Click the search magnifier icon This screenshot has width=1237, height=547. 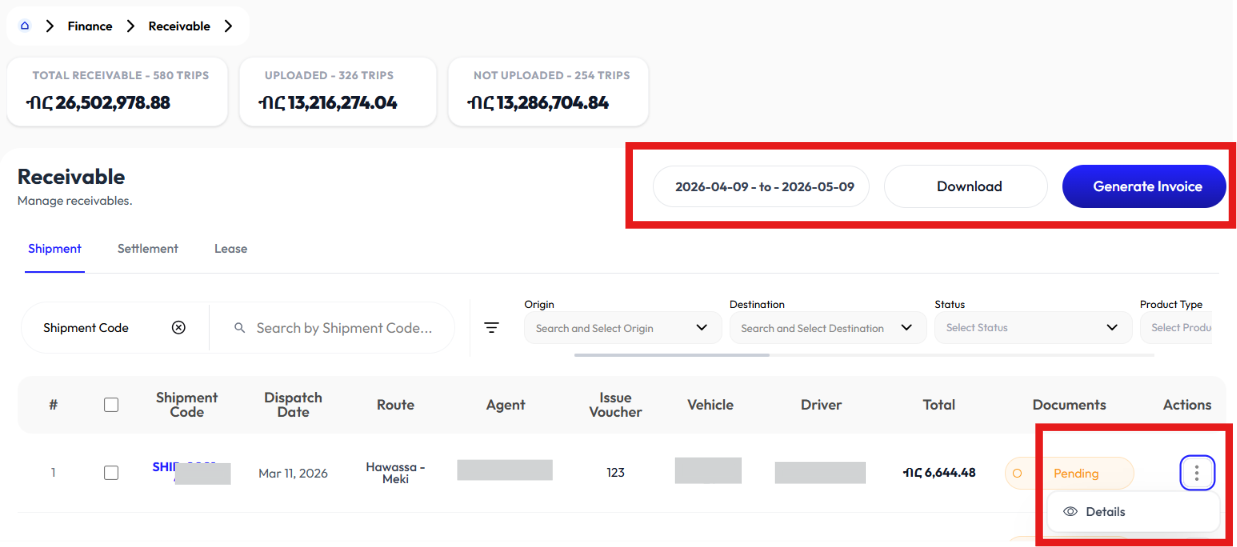[239, 327]
